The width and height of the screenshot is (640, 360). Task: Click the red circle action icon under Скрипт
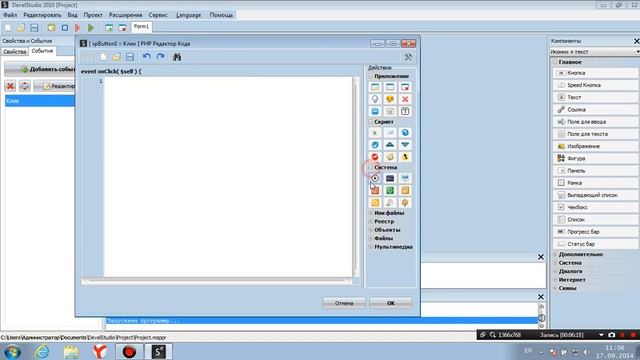tap(375, 157)
